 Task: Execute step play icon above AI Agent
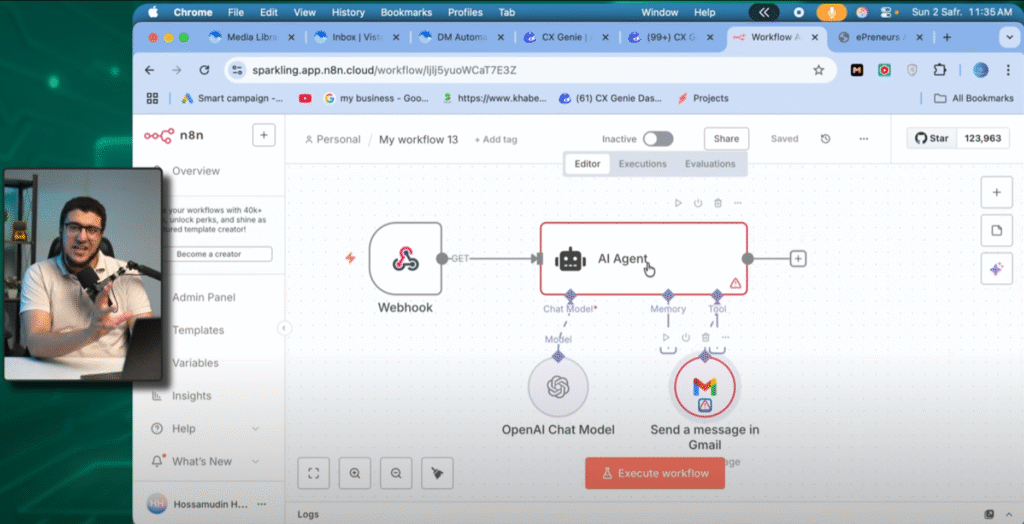[x=678, y=203]
